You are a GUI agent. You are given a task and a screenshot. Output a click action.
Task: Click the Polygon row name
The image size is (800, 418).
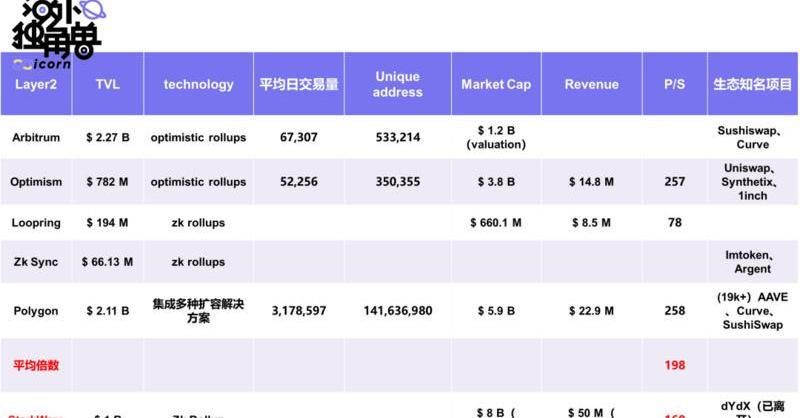pos(36,311)
